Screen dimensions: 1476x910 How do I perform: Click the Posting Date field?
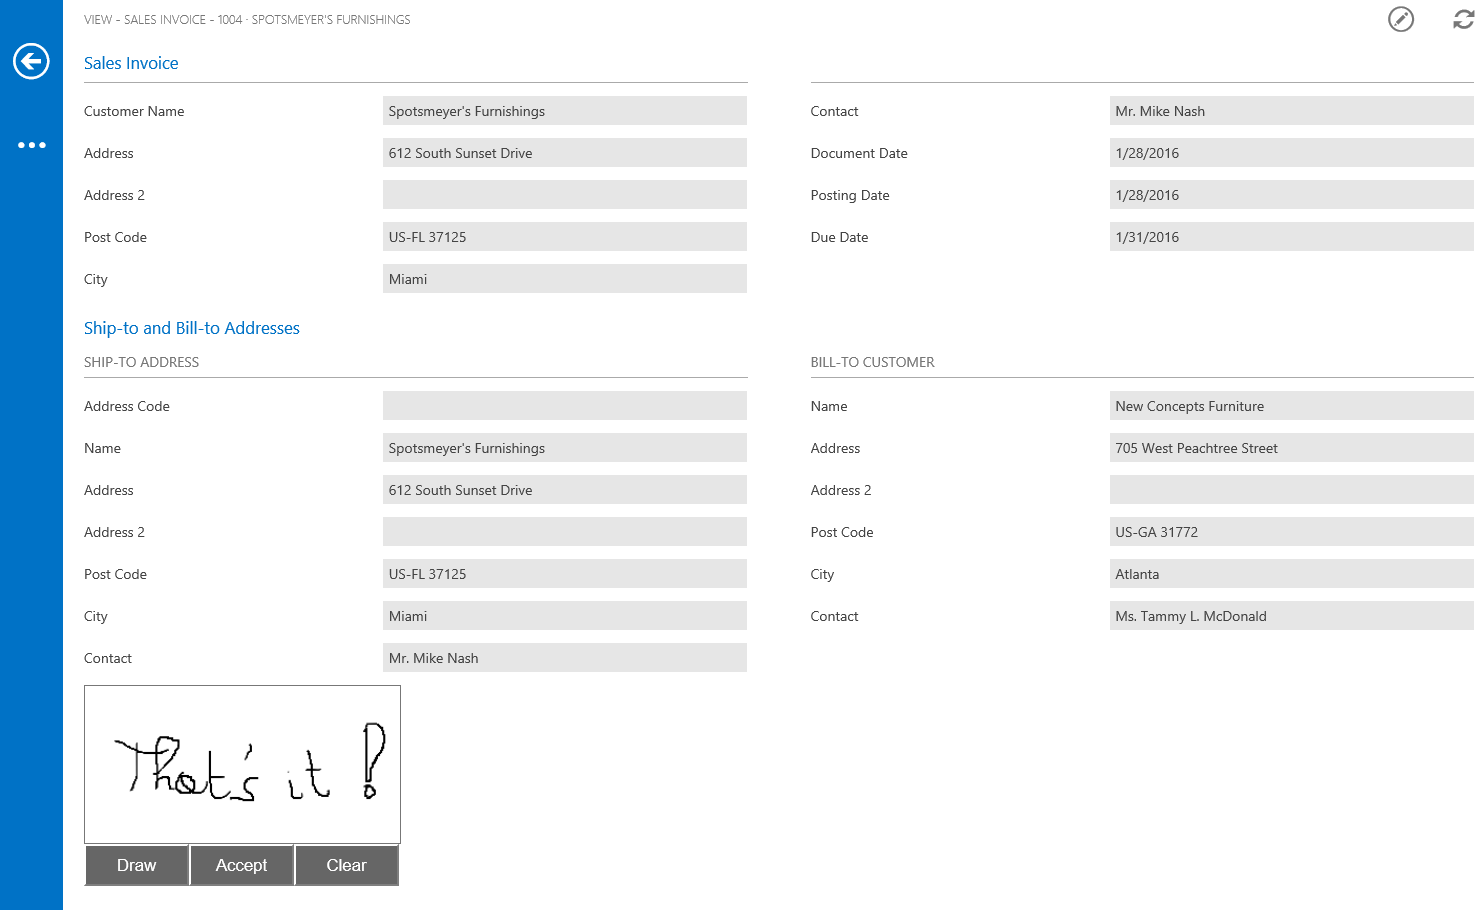point(1290,195)
